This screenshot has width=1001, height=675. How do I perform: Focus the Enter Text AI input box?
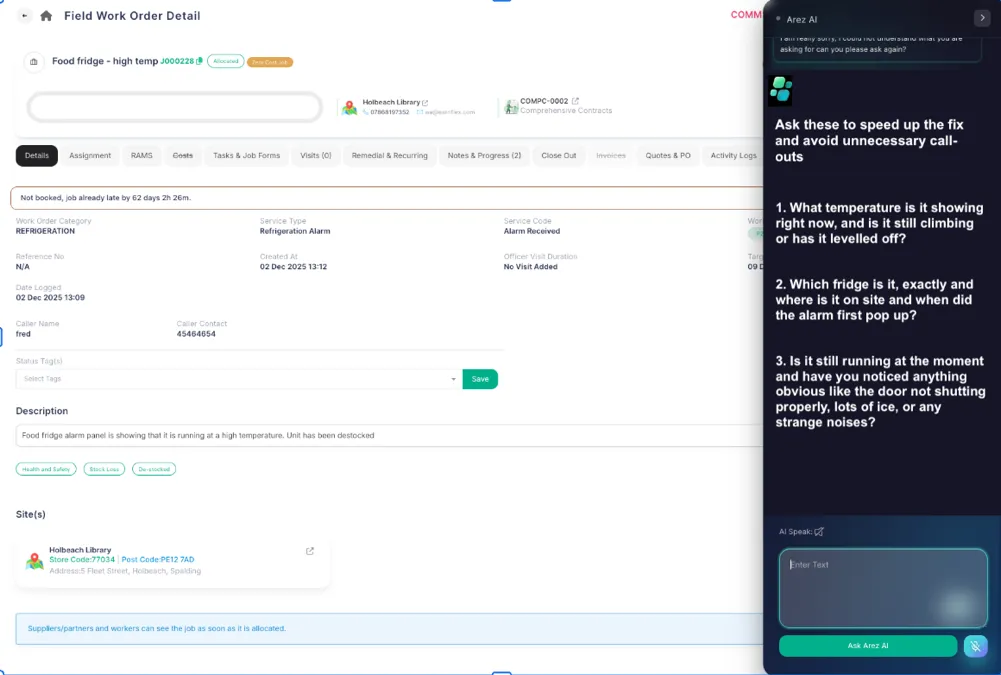pos(882,588)
